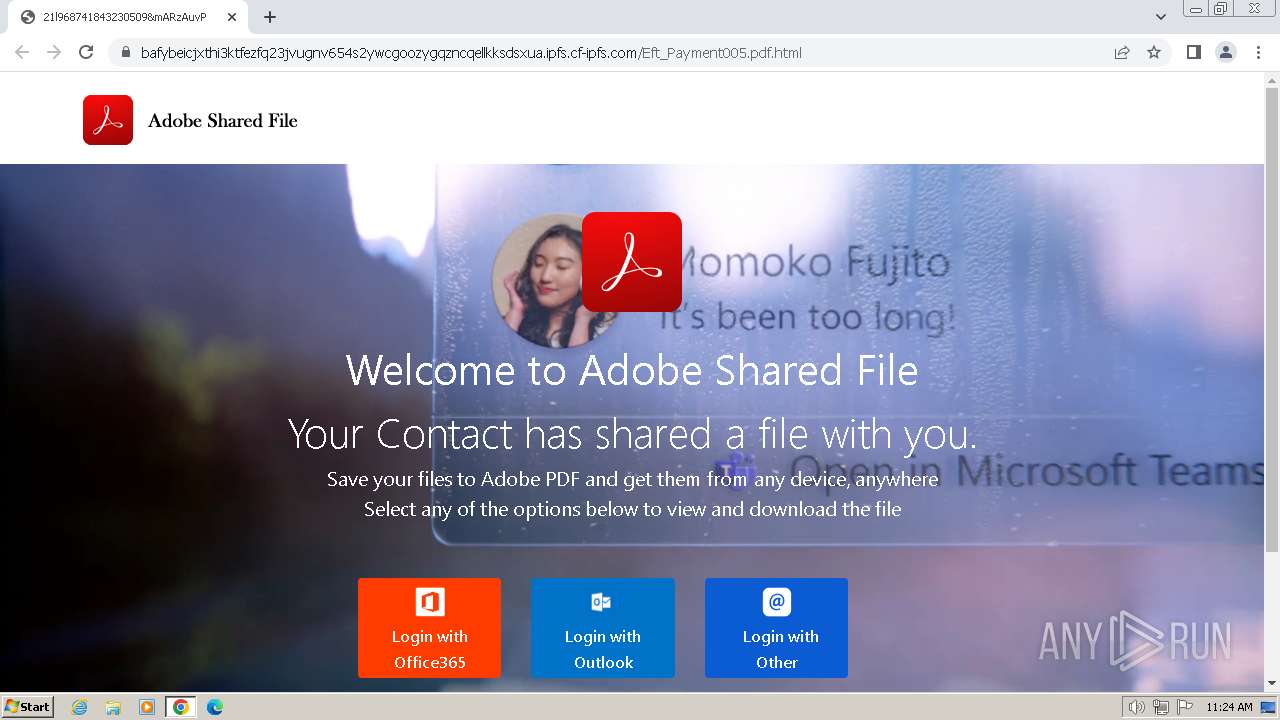Open File Explorer from taskbar
The height and width of the screenshot is (720, 1280).
pos(113,707)
